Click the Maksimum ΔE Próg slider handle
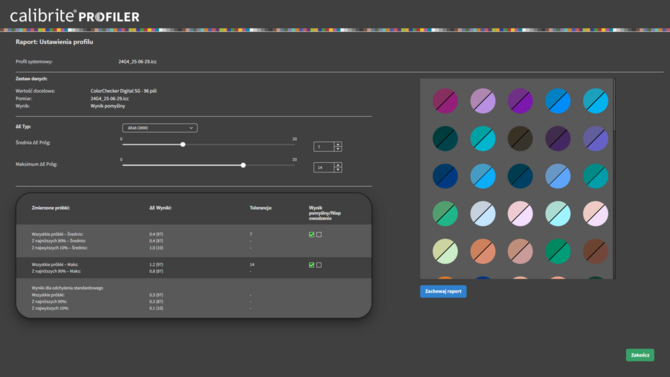This screenshot has height=377, width=670. click(x=243, y=165)
